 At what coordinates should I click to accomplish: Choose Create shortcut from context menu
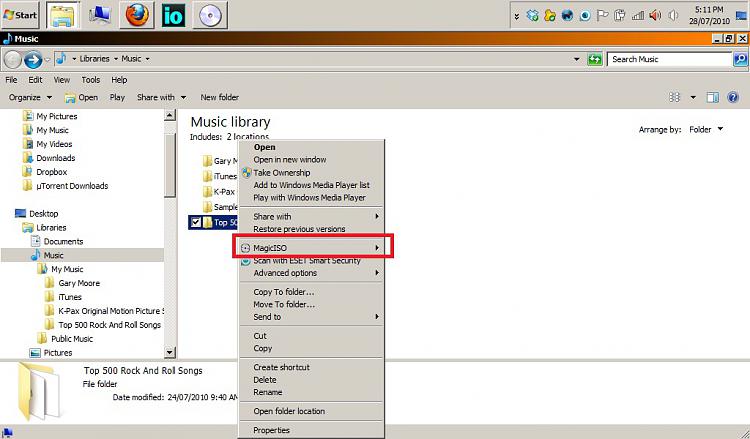click(x=281, y=367)
